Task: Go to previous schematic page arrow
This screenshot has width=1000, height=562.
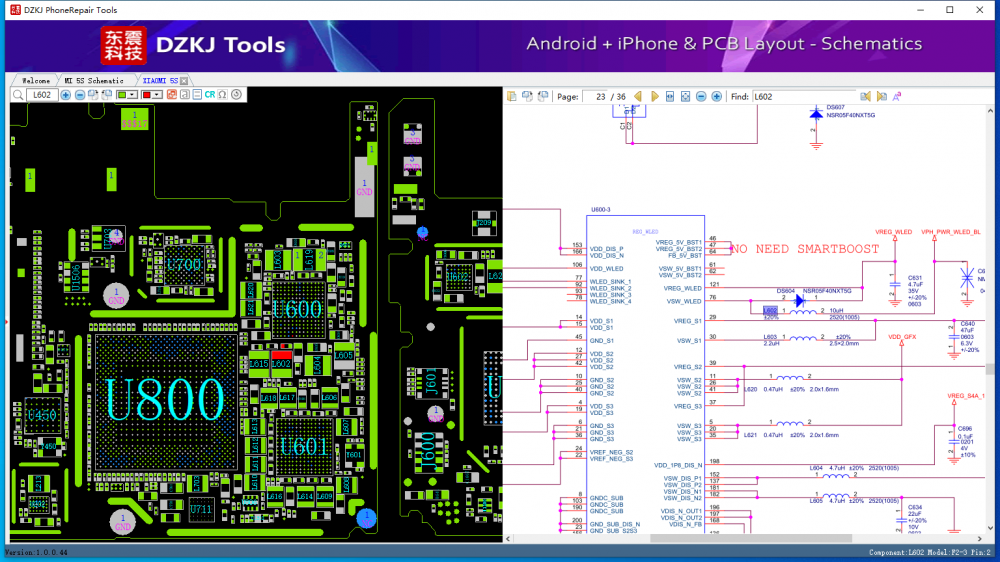Action: click(640, 97)
